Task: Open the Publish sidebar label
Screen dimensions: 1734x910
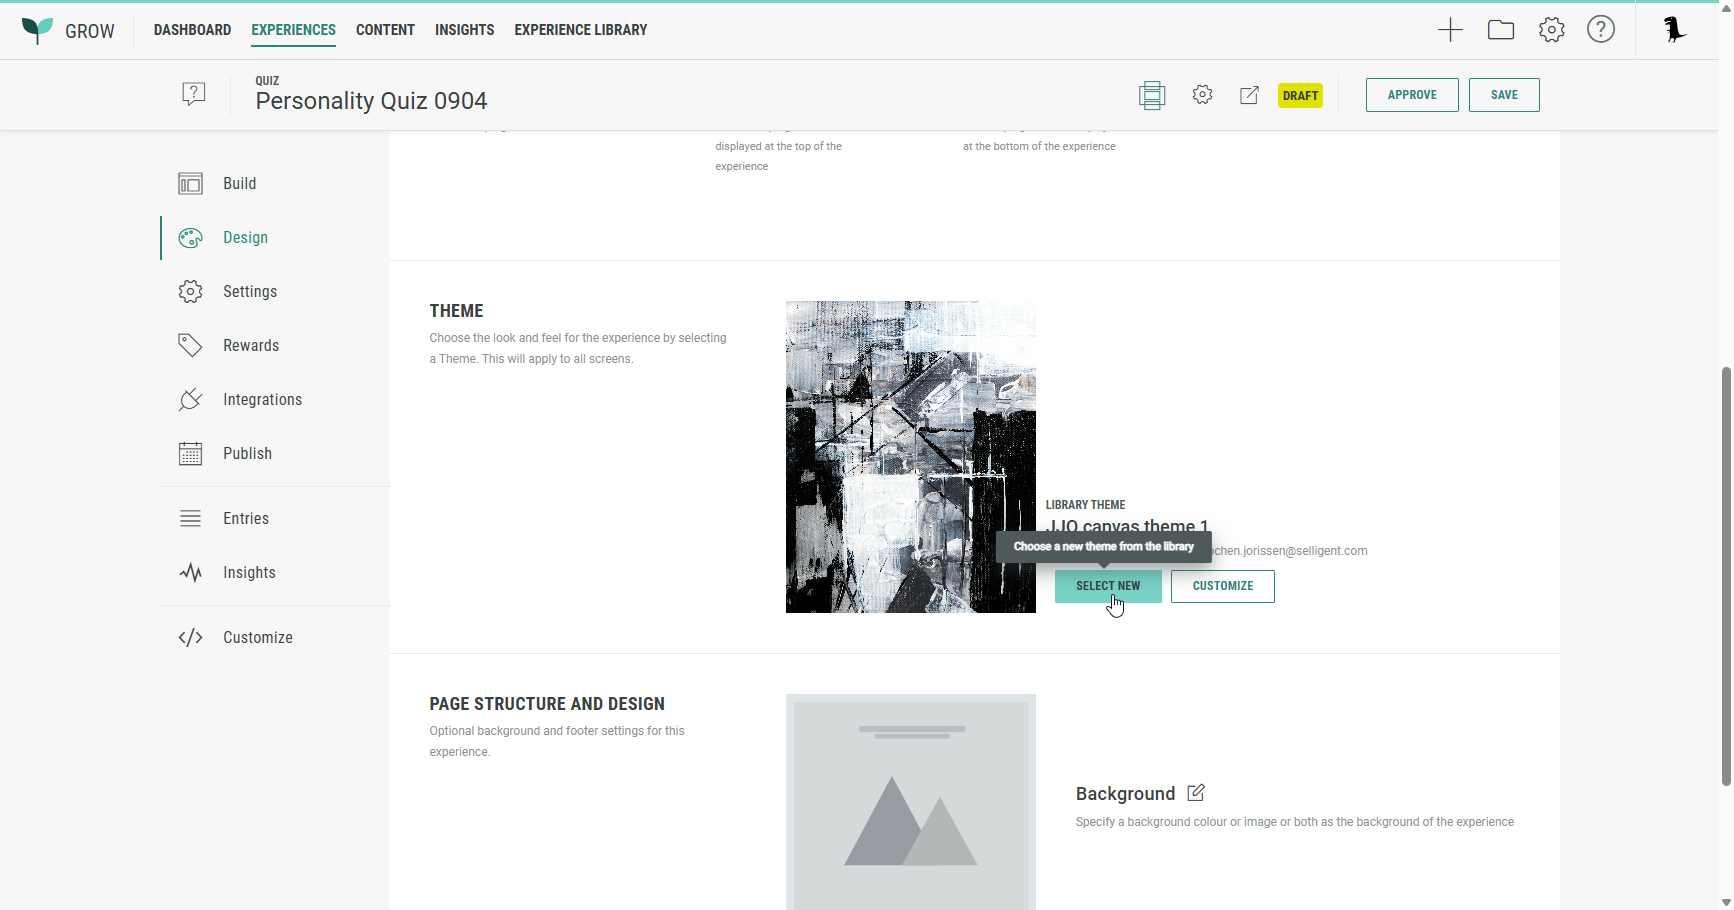Action: pyautogui.click(x=247, y=454)
